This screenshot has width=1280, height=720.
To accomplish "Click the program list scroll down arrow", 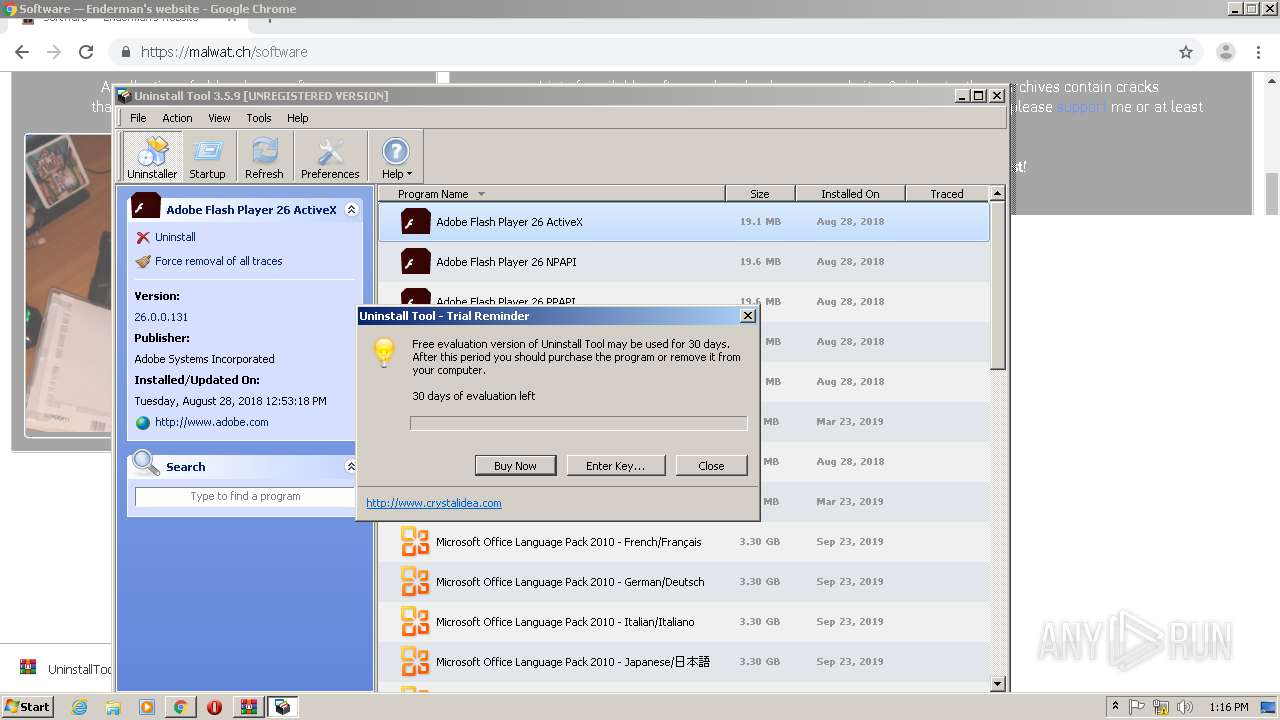I will pyautogui.click(x=997, y=684).
